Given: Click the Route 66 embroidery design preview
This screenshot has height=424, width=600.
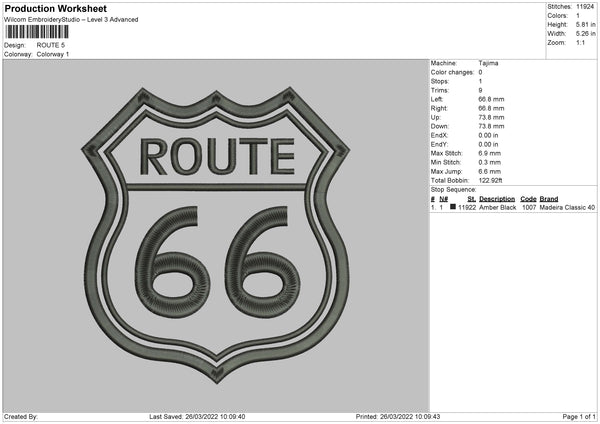Looking at the screenshot, I should [x=215, y=235].
